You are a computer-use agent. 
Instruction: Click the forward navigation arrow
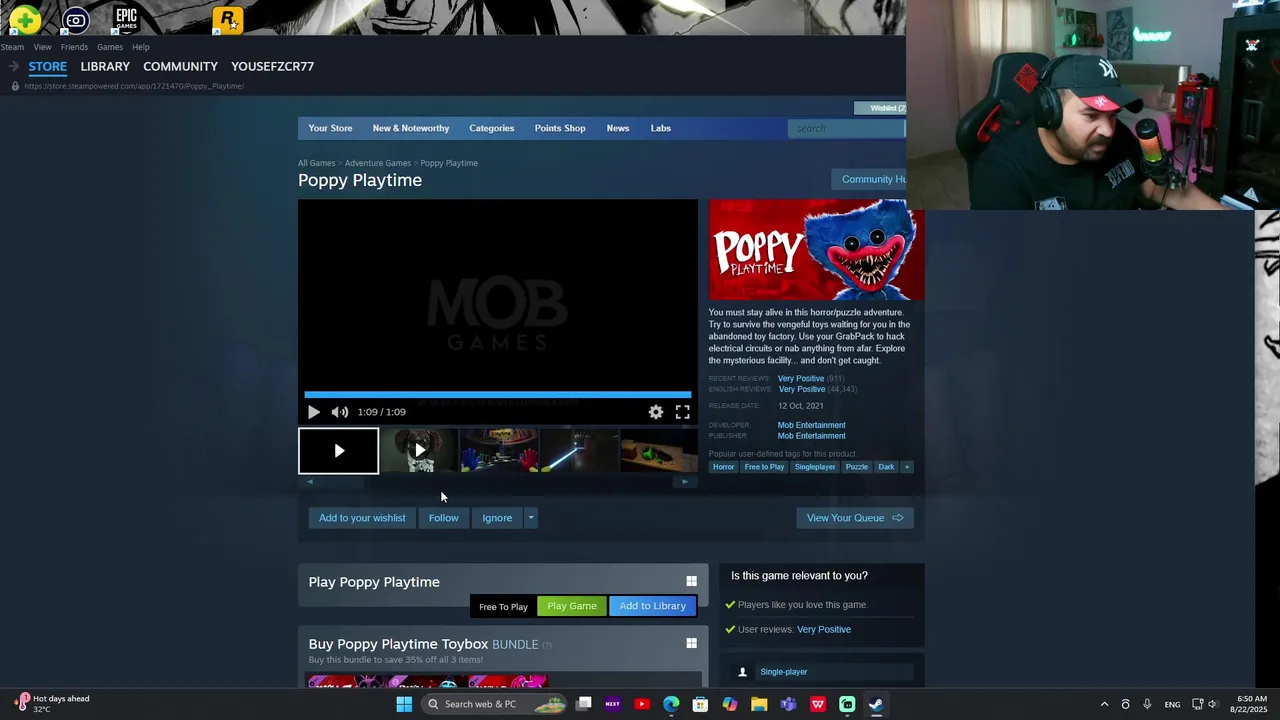click(x=14, y=66)
